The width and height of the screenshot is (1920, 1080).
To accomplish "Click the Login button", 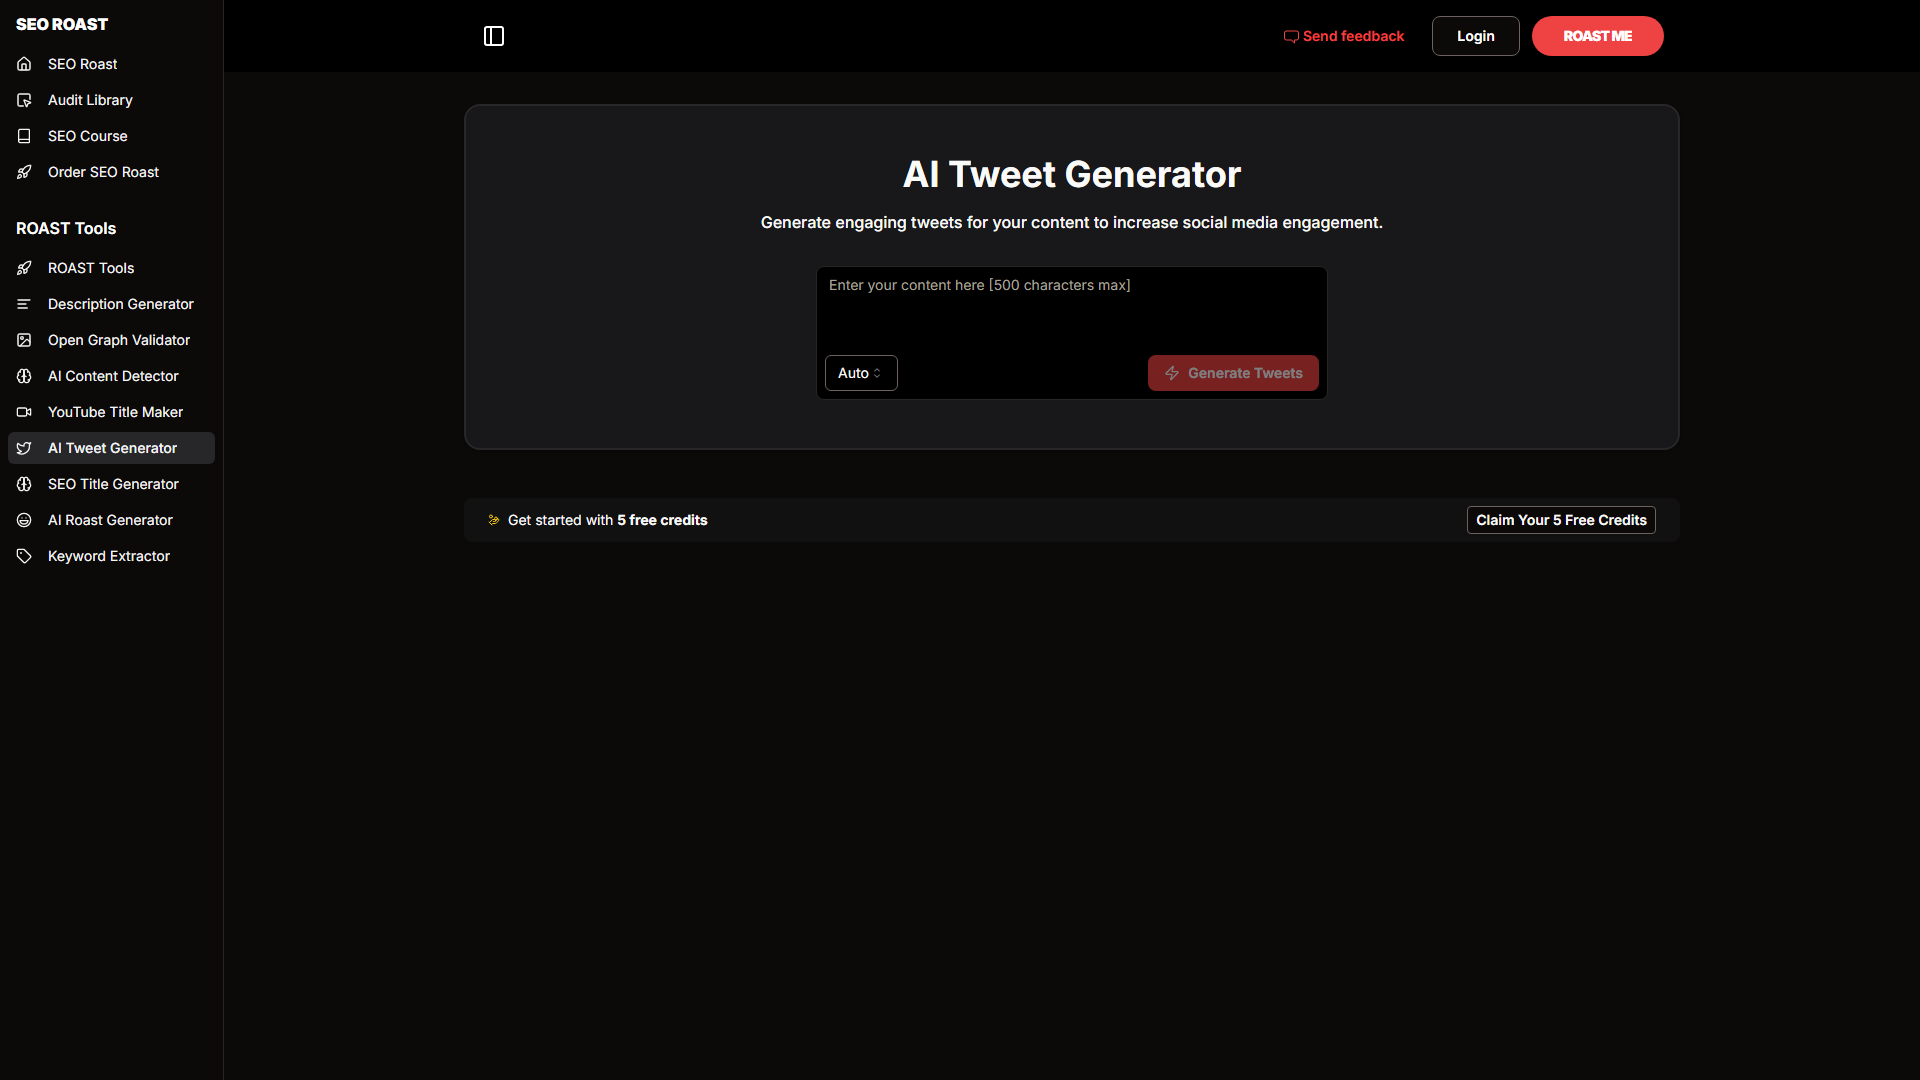I will tap(1474, 36).
